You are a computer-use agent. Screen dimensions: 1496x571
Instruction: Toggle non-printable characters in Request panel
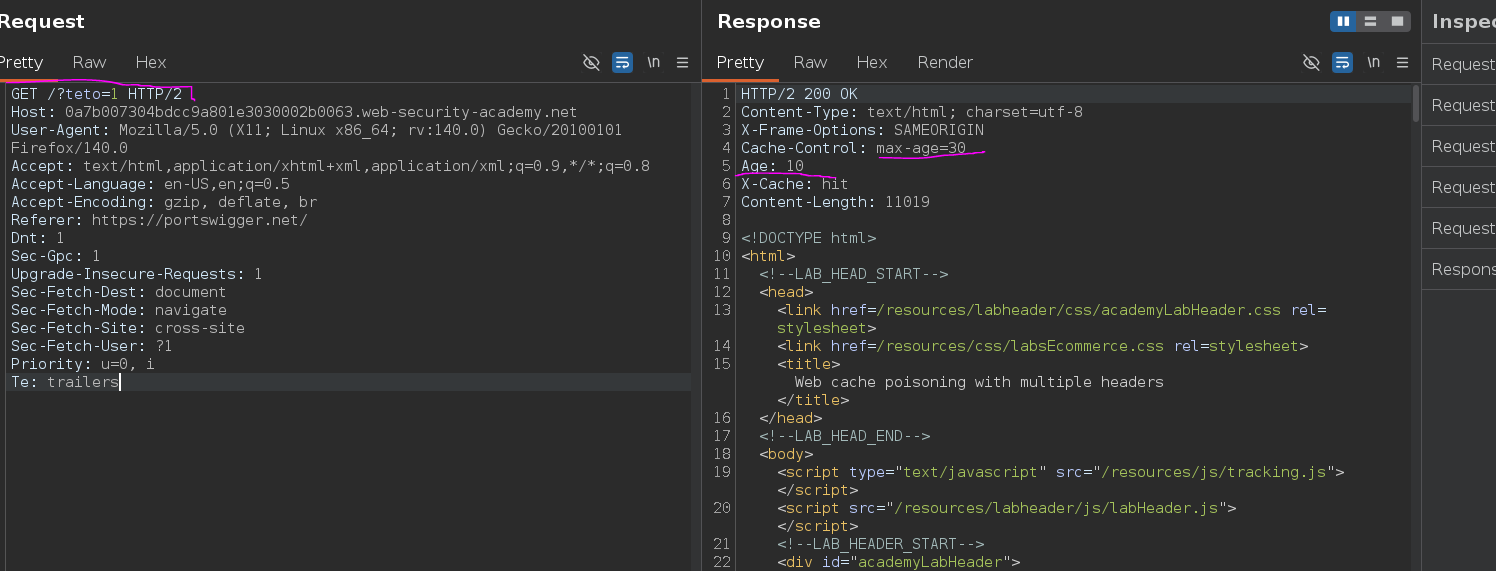point(591,62)
